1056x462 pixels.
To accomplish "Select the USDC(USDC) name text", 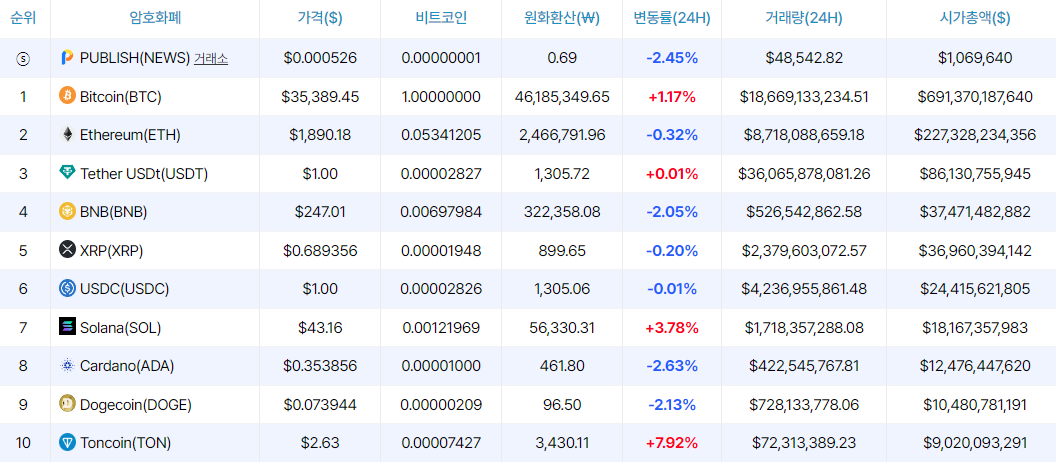I will tap(124, 290).
